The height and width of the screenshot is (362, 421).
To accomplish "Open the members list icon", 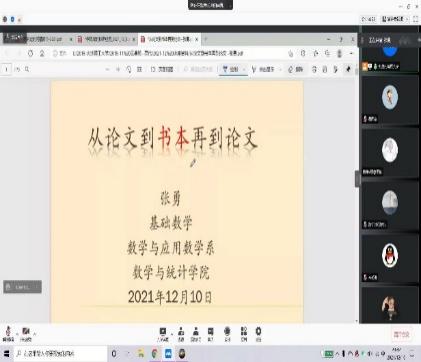I will click(x=196, y=334).
